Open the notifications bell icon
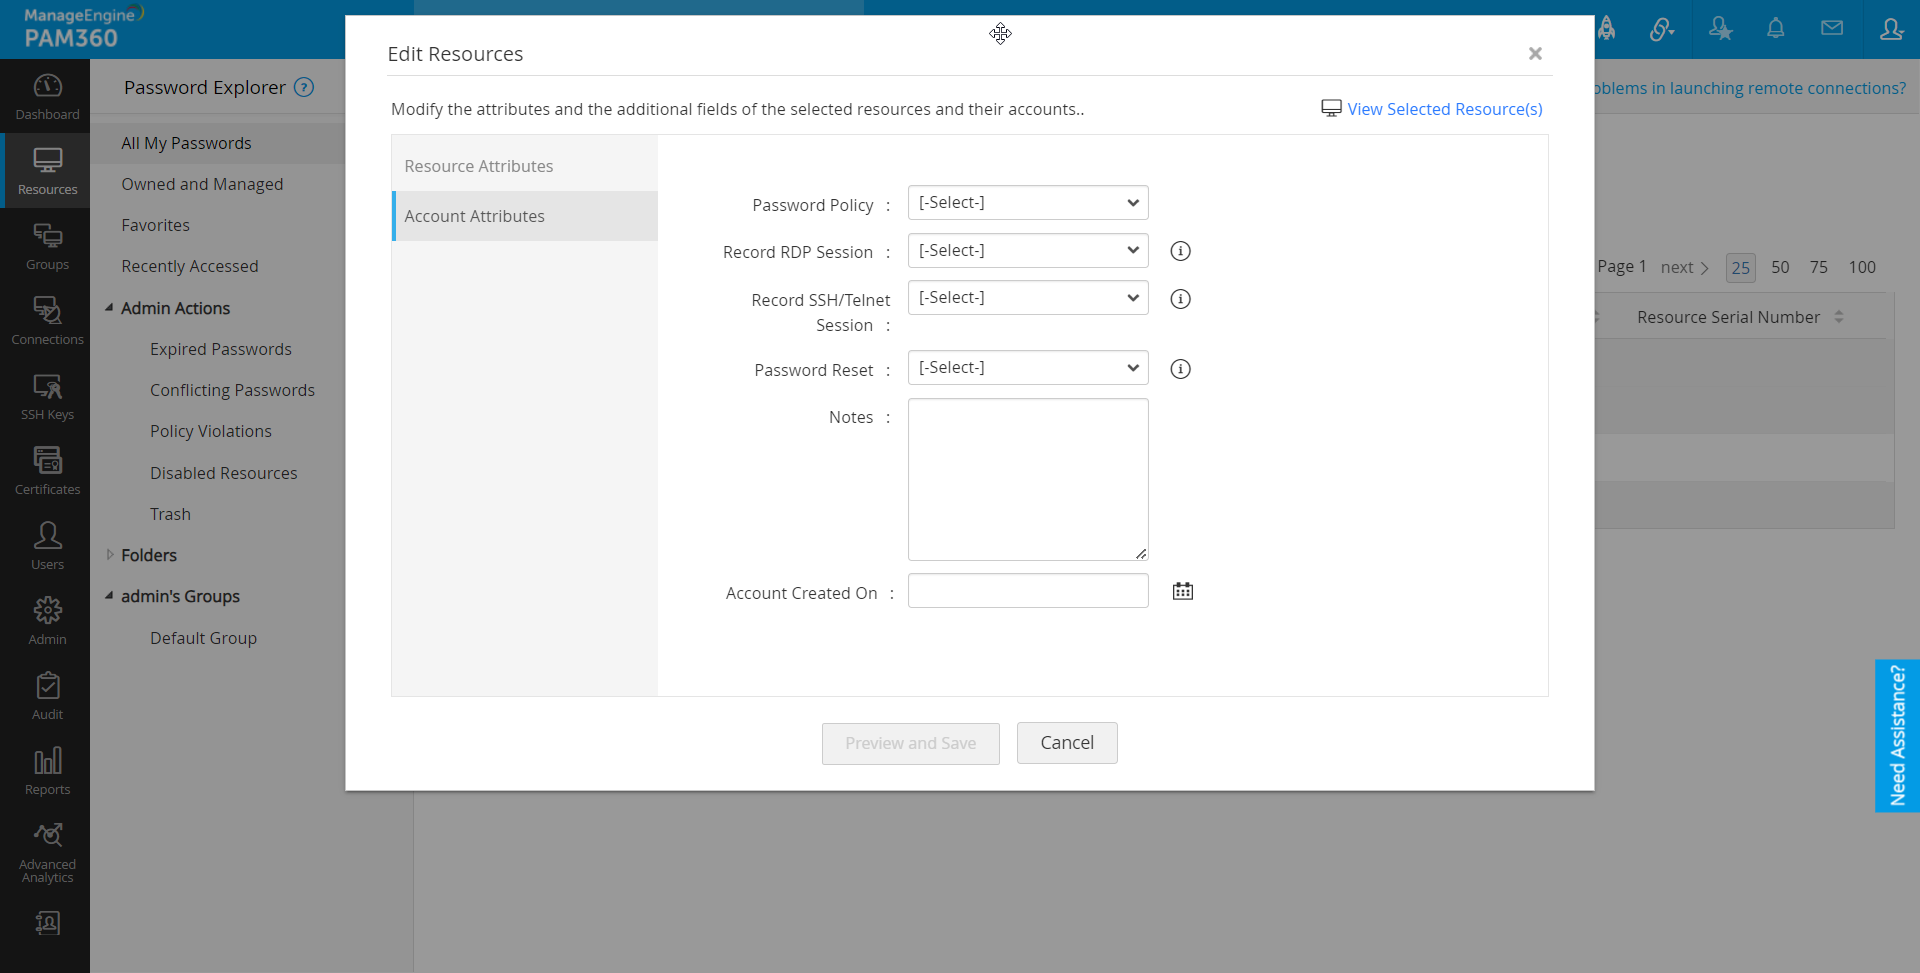1920x973 pixels. click(x=1776, y=29)
